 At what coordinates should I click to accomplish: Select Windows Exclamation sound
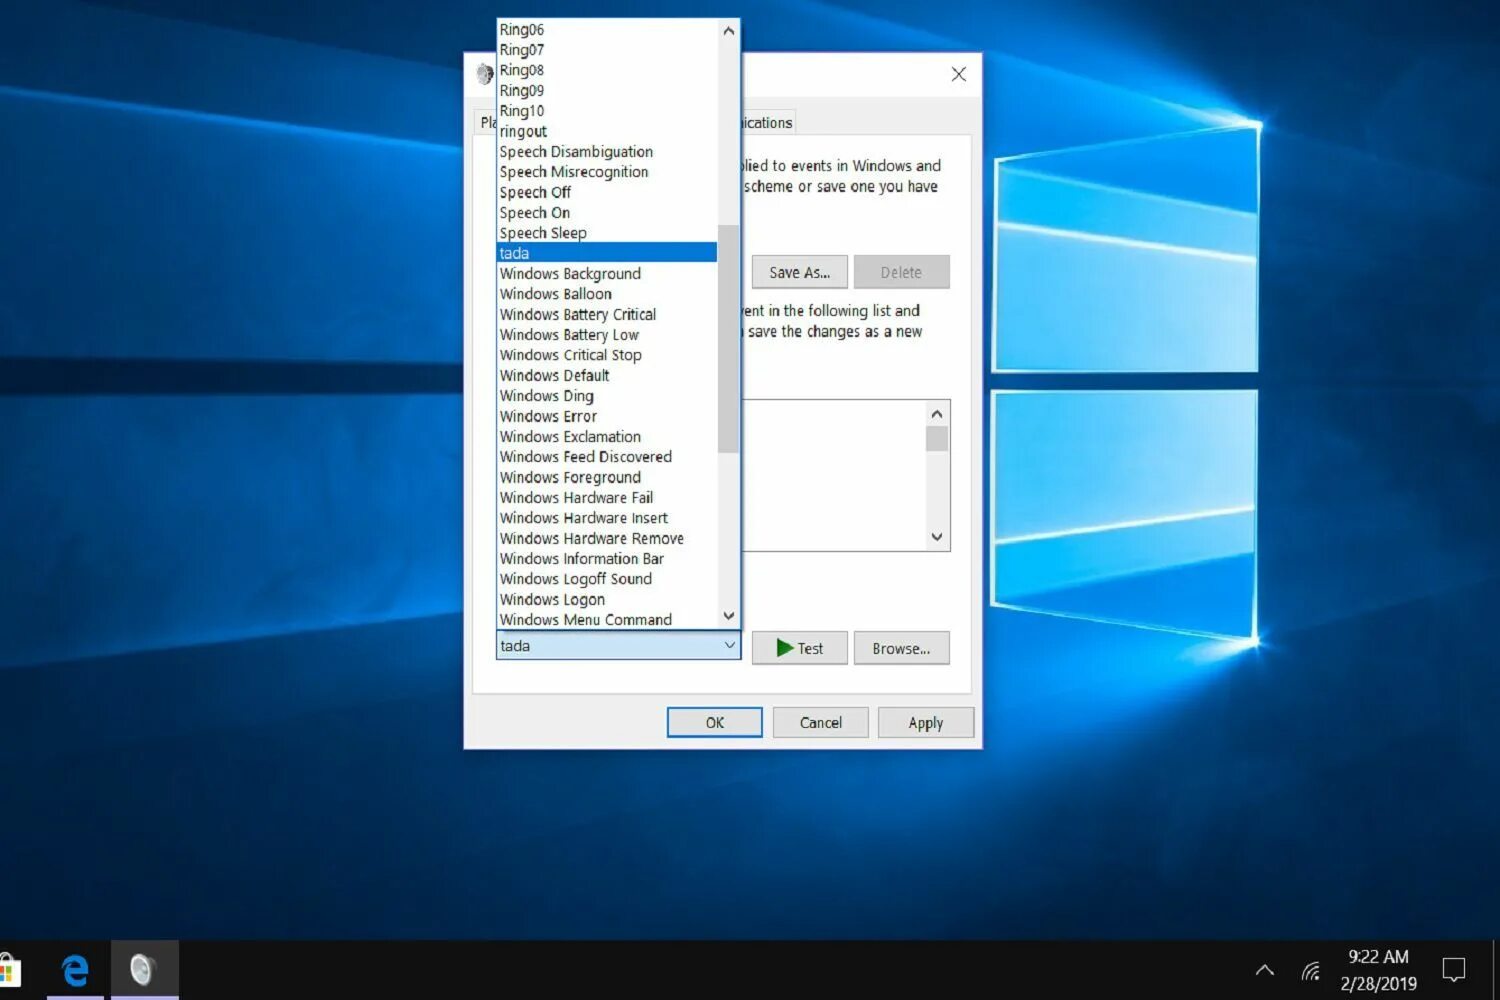(607, 437)
